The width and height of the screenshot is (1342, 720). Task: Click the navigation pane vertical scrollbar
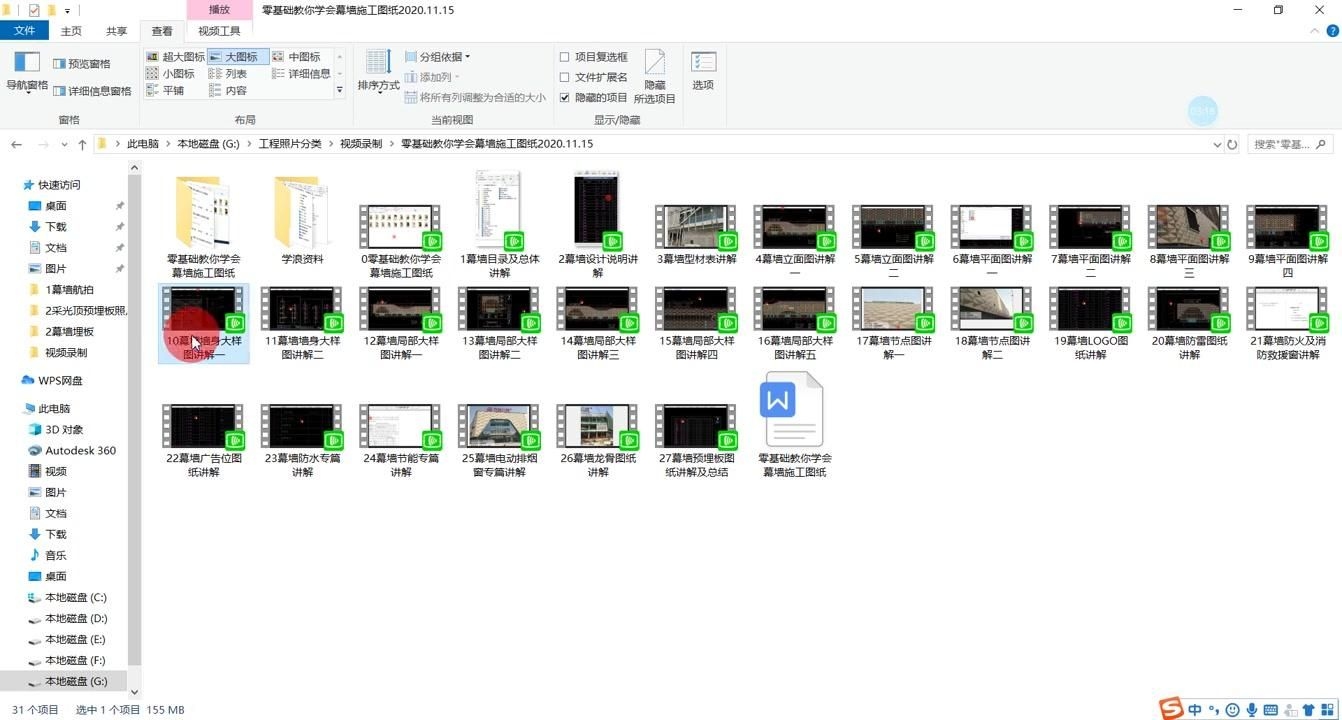tap(135, 420)
